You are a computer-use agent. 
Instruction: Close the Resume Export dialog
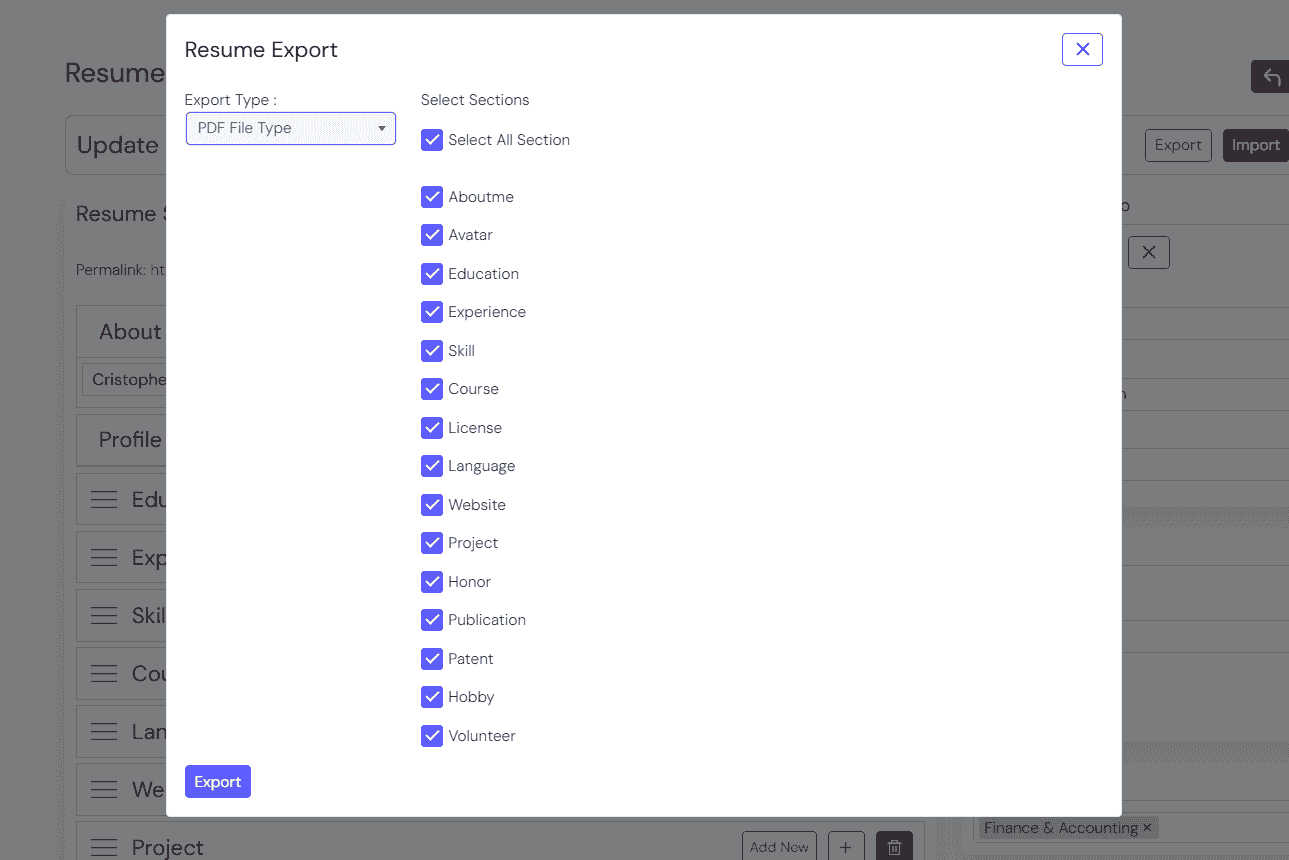pos(1082,49)
